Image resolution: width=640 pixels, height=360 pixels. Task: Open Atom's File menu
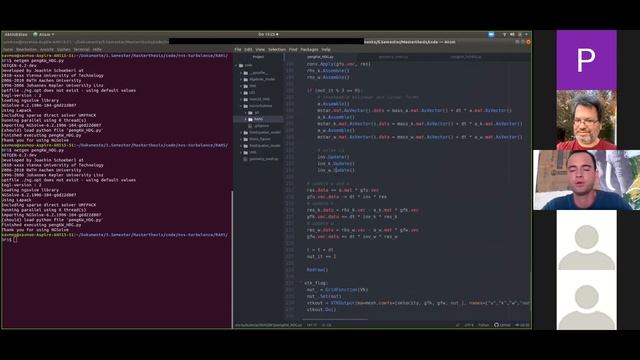coord(238,49)
